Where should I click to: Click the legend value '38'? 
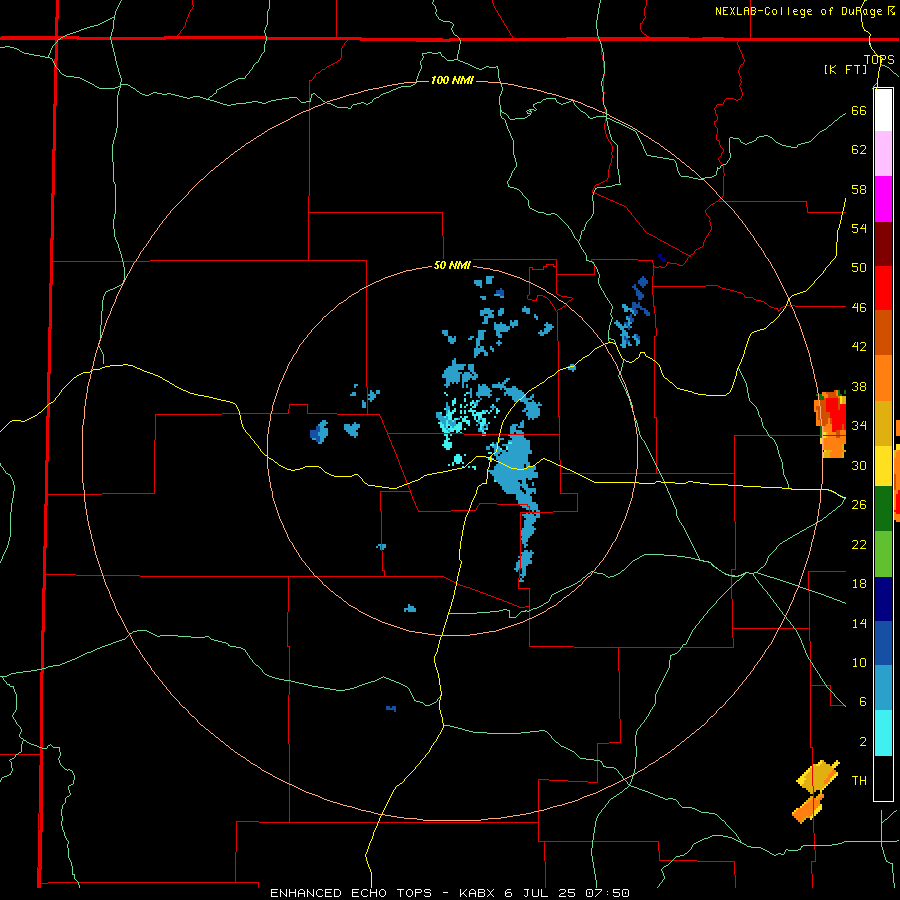coord(859,386)
